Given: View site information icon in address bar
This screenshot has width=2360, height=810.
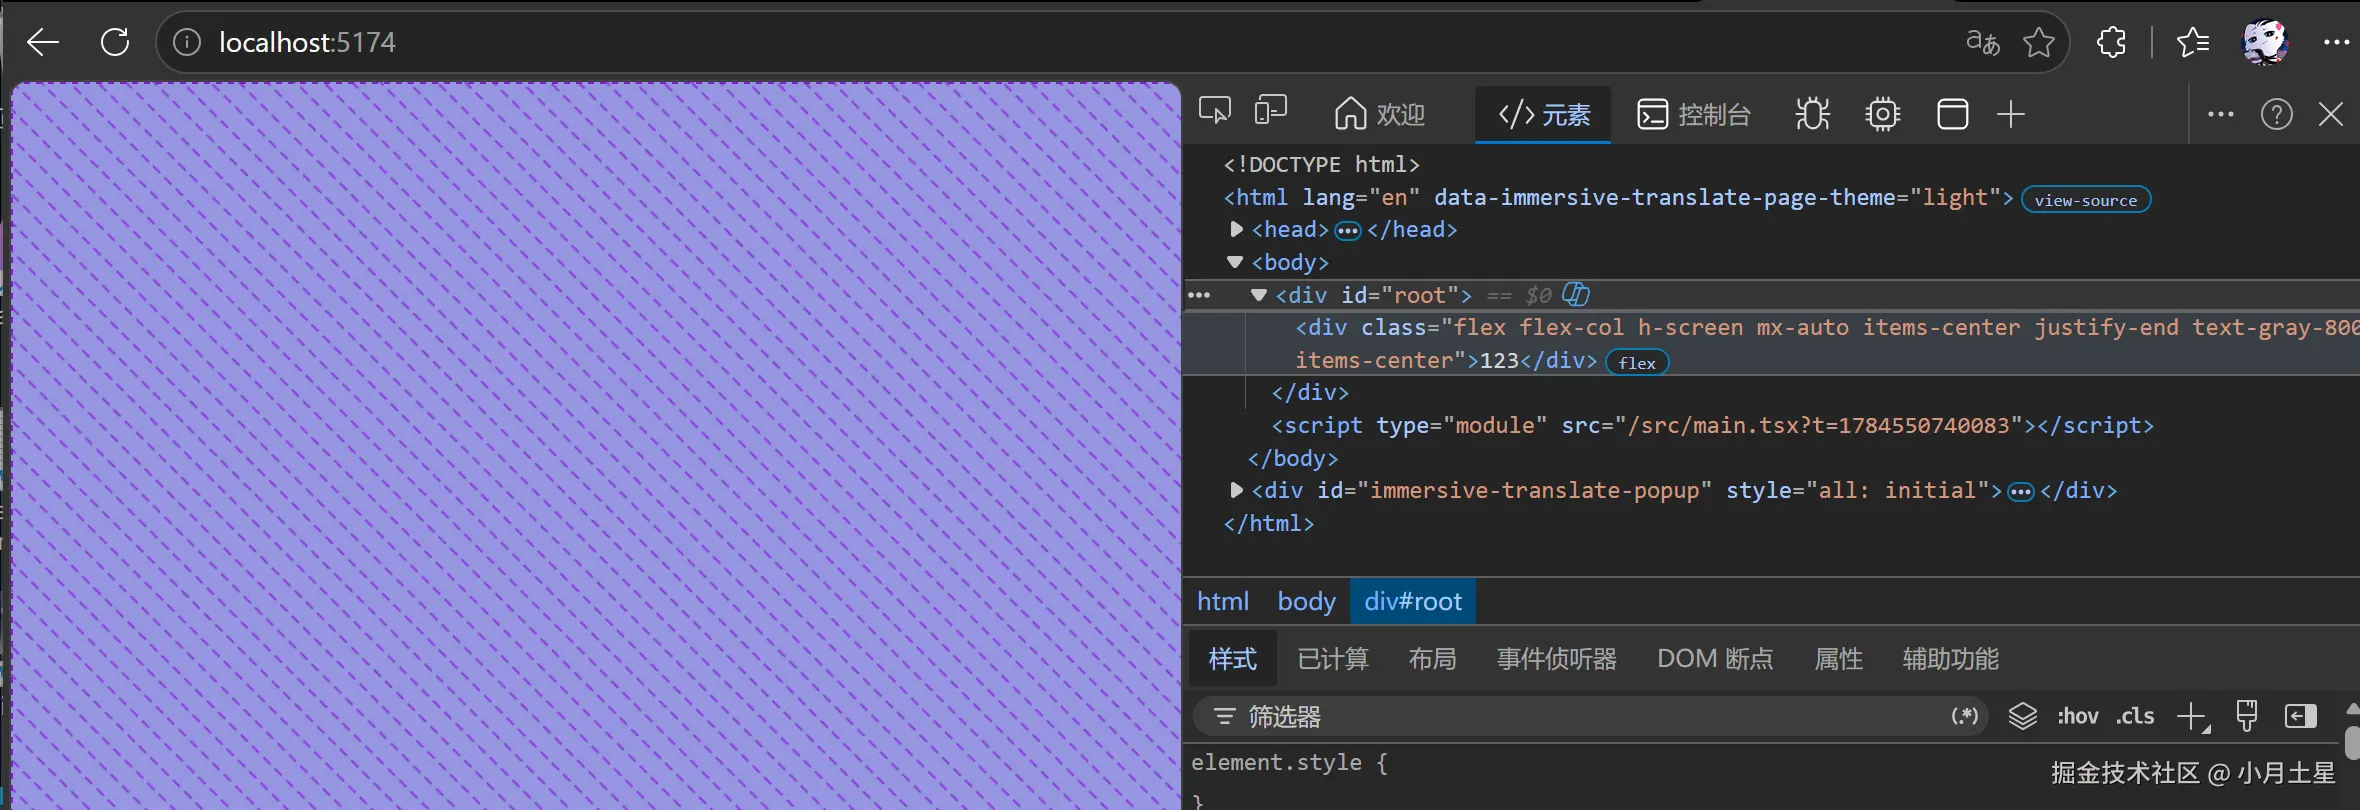Looking at the screenshot, I should click(x=187, y=42).
